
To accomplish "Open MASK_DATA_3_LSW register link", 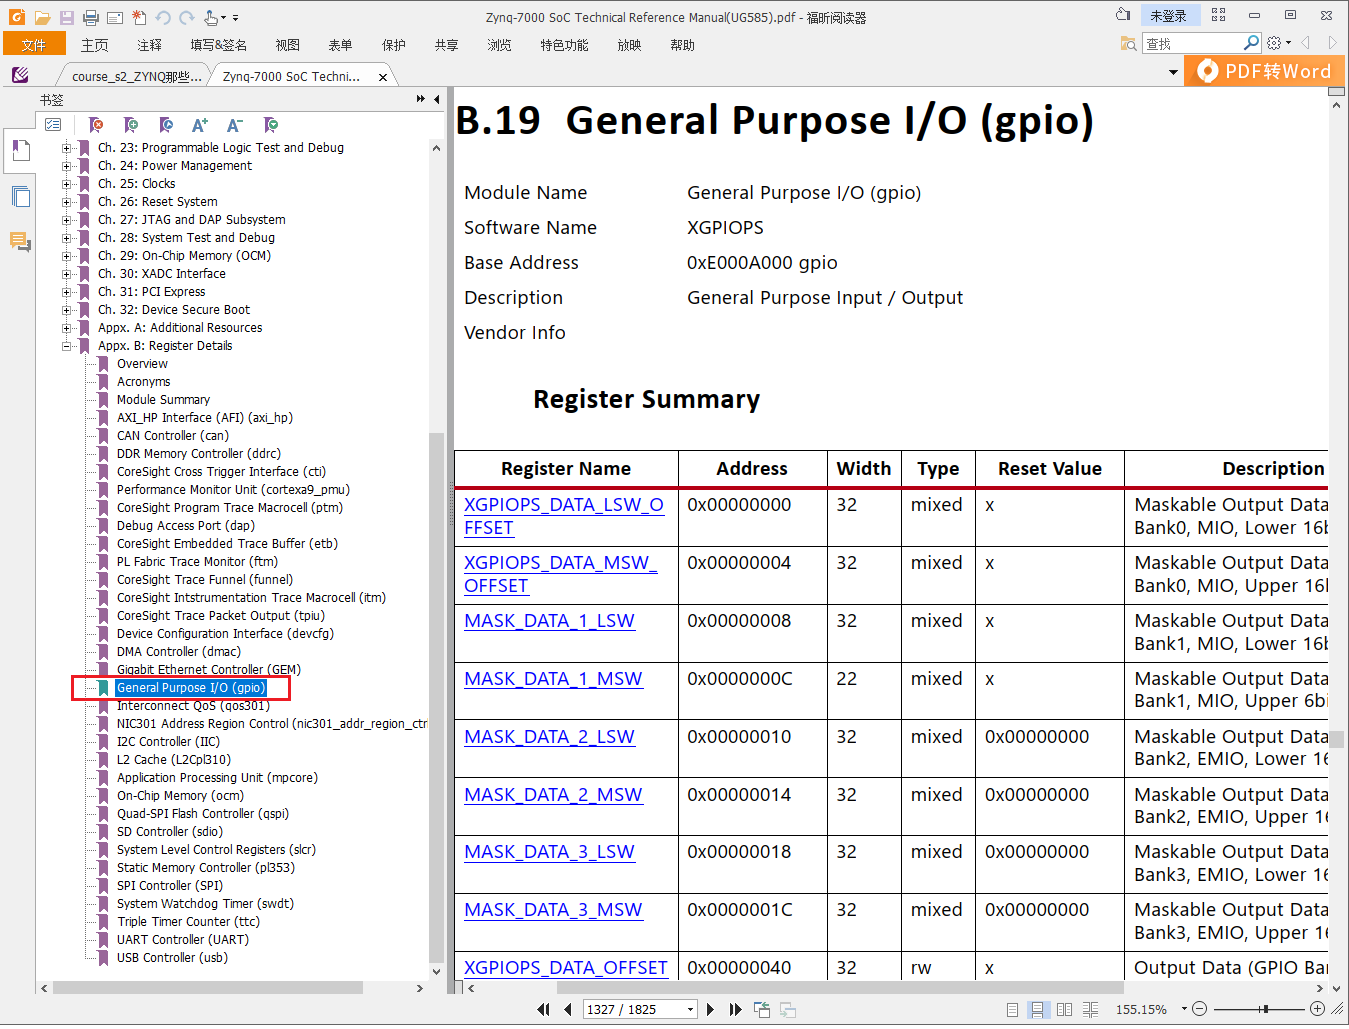I will pyautogui.click(x=549, y=852).
